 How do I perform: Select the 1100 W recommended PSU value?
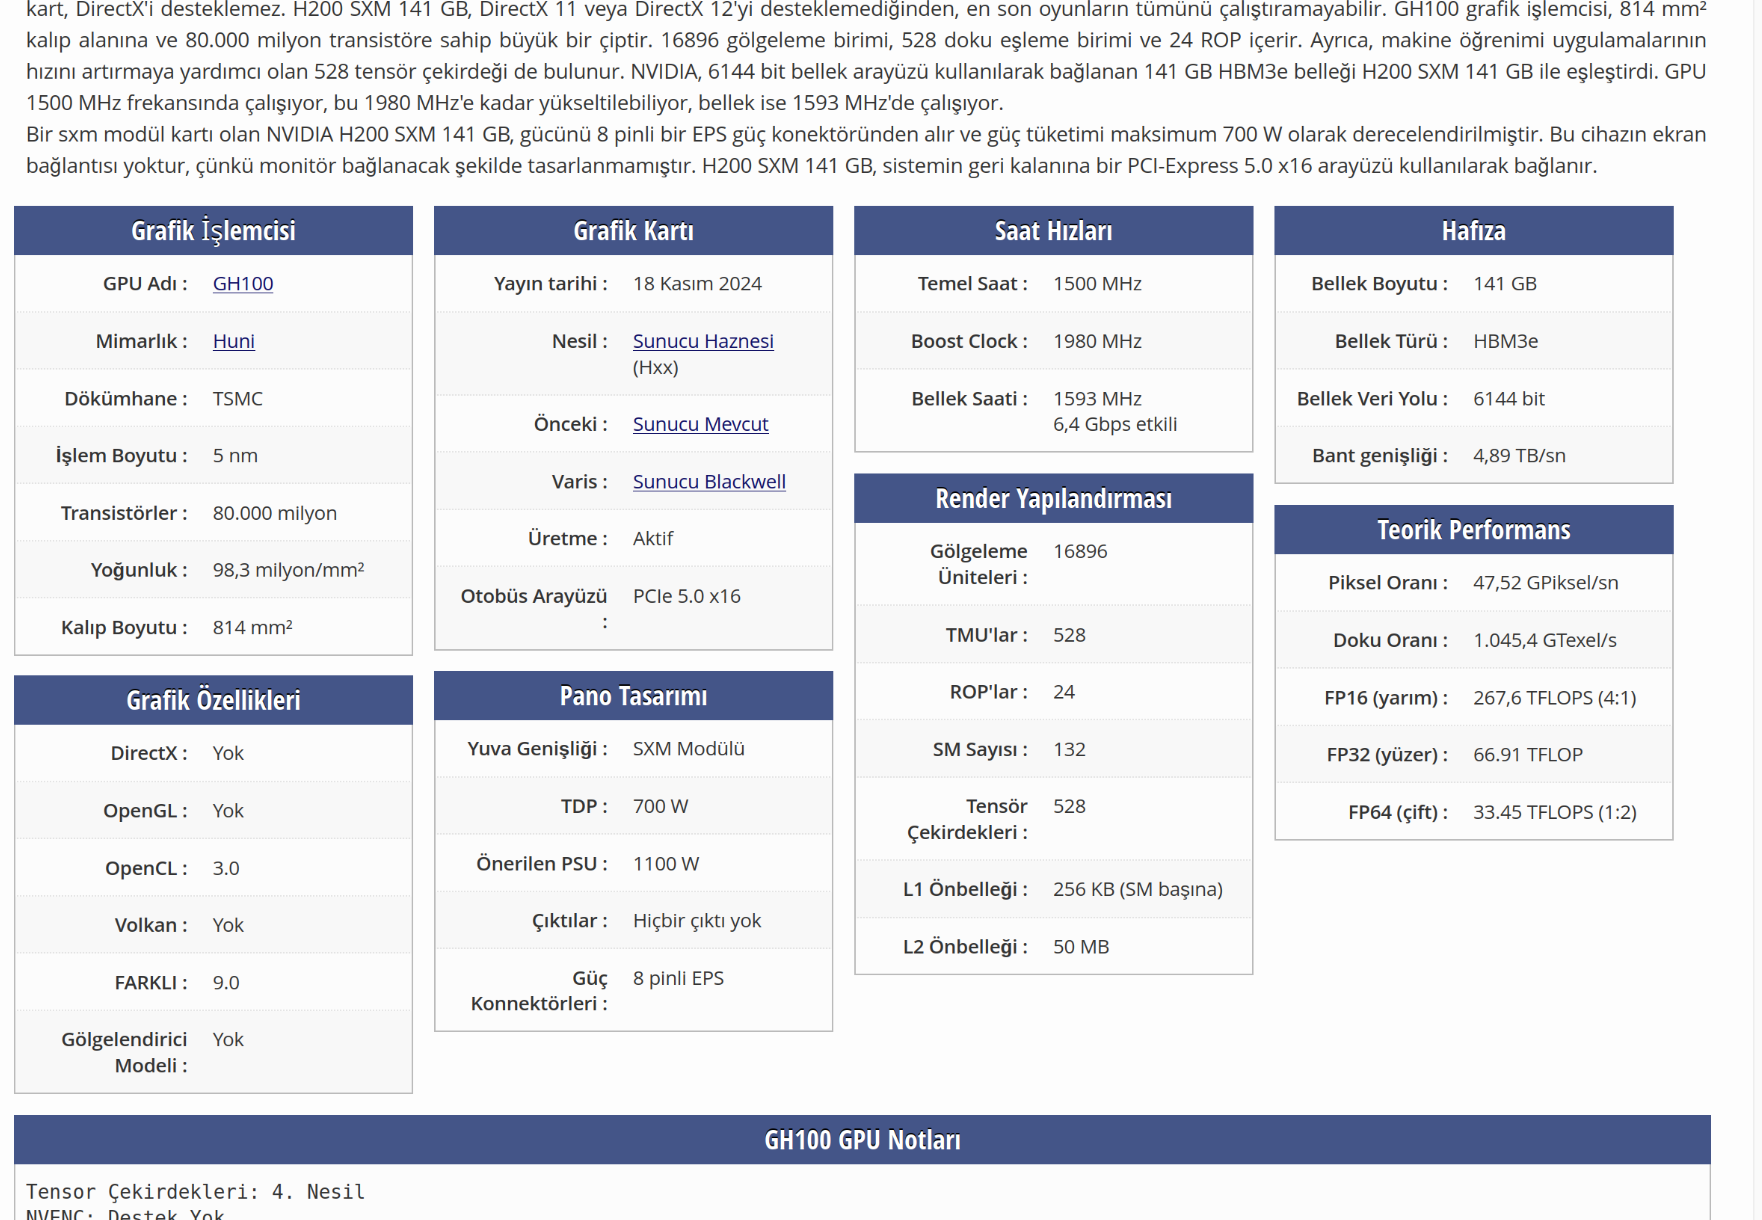(x=666, y=864)
